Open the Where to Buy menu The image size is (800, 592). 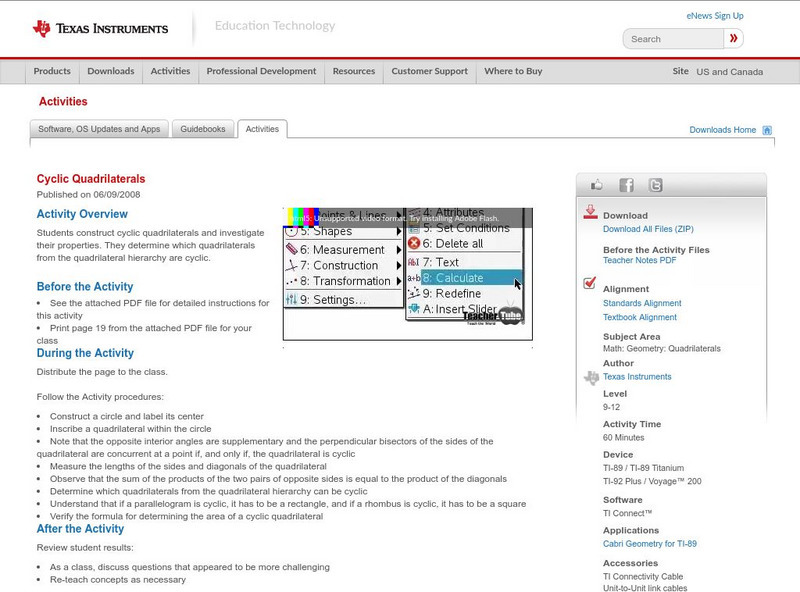[513, 71]
